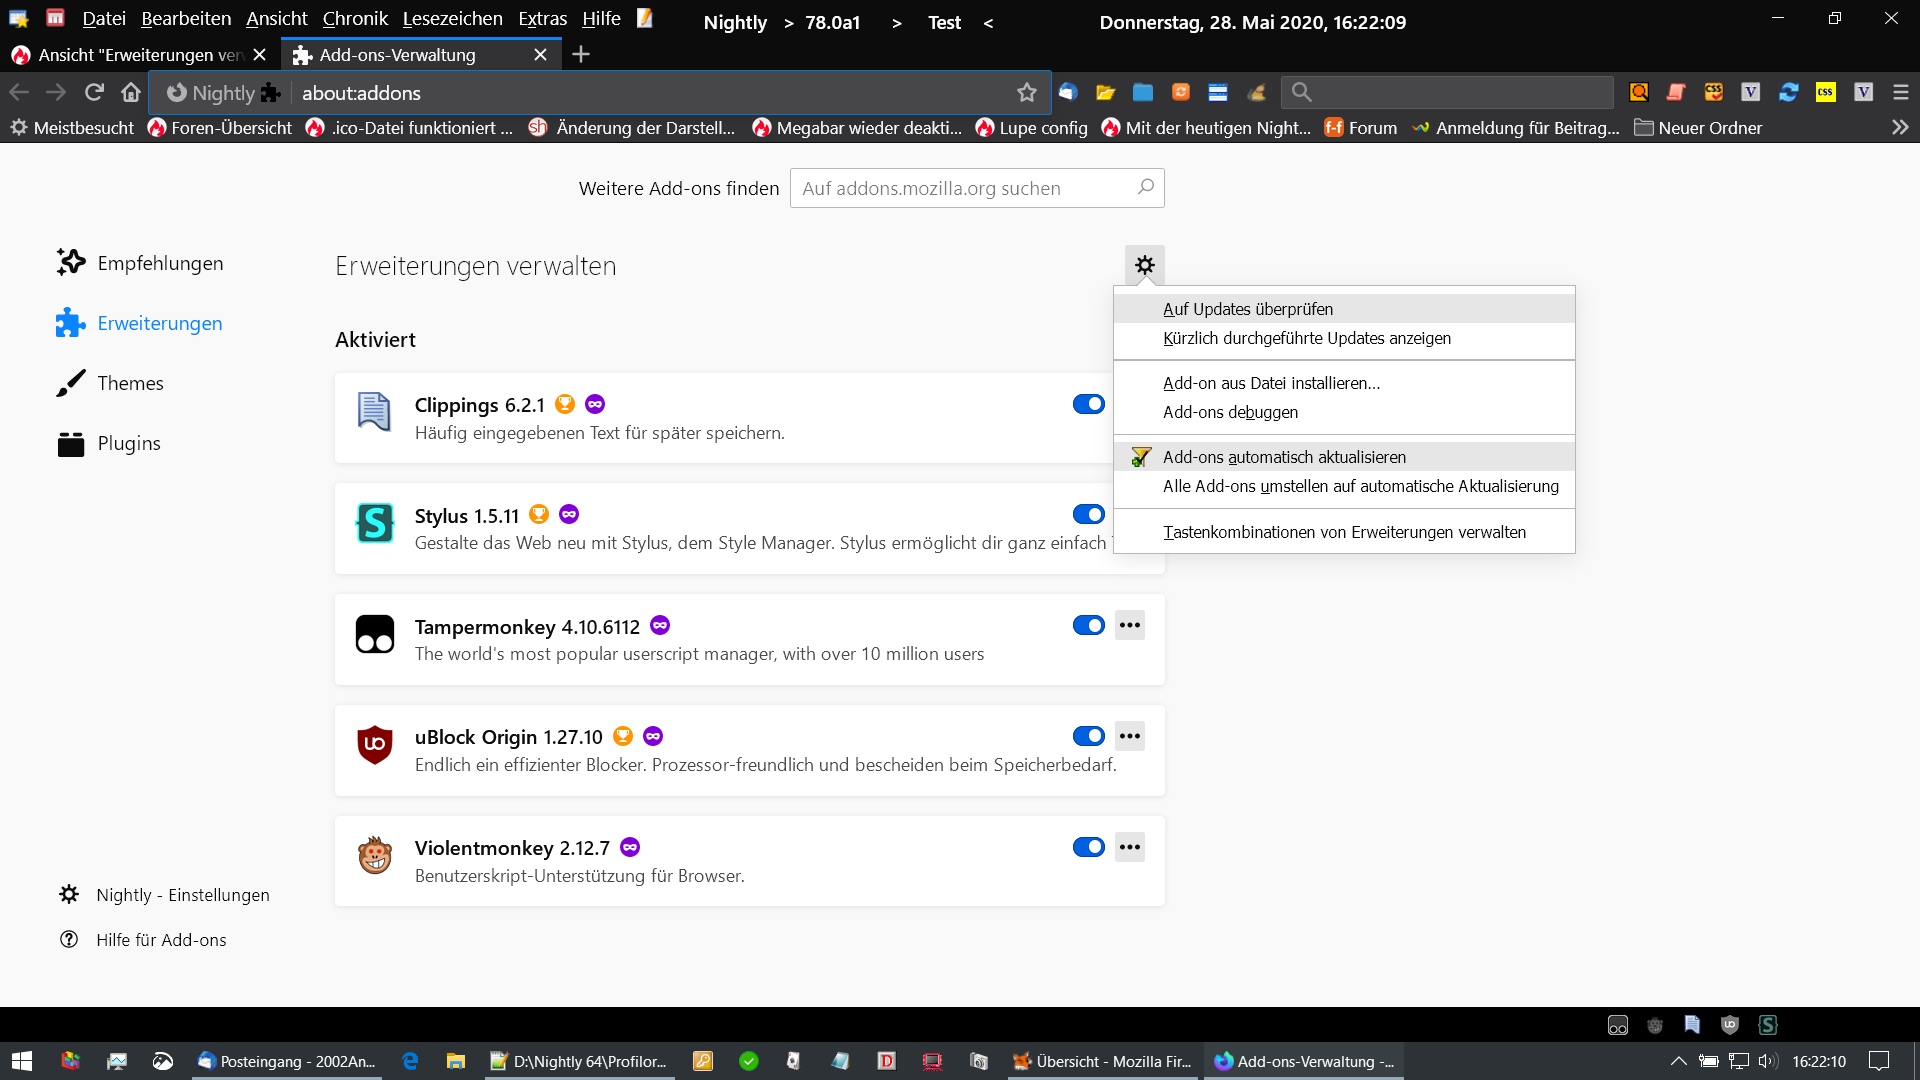Open the hamburger application menu
Image resolution: width=1920 pixels, height=1080 pixels.
click(1900, 92)
